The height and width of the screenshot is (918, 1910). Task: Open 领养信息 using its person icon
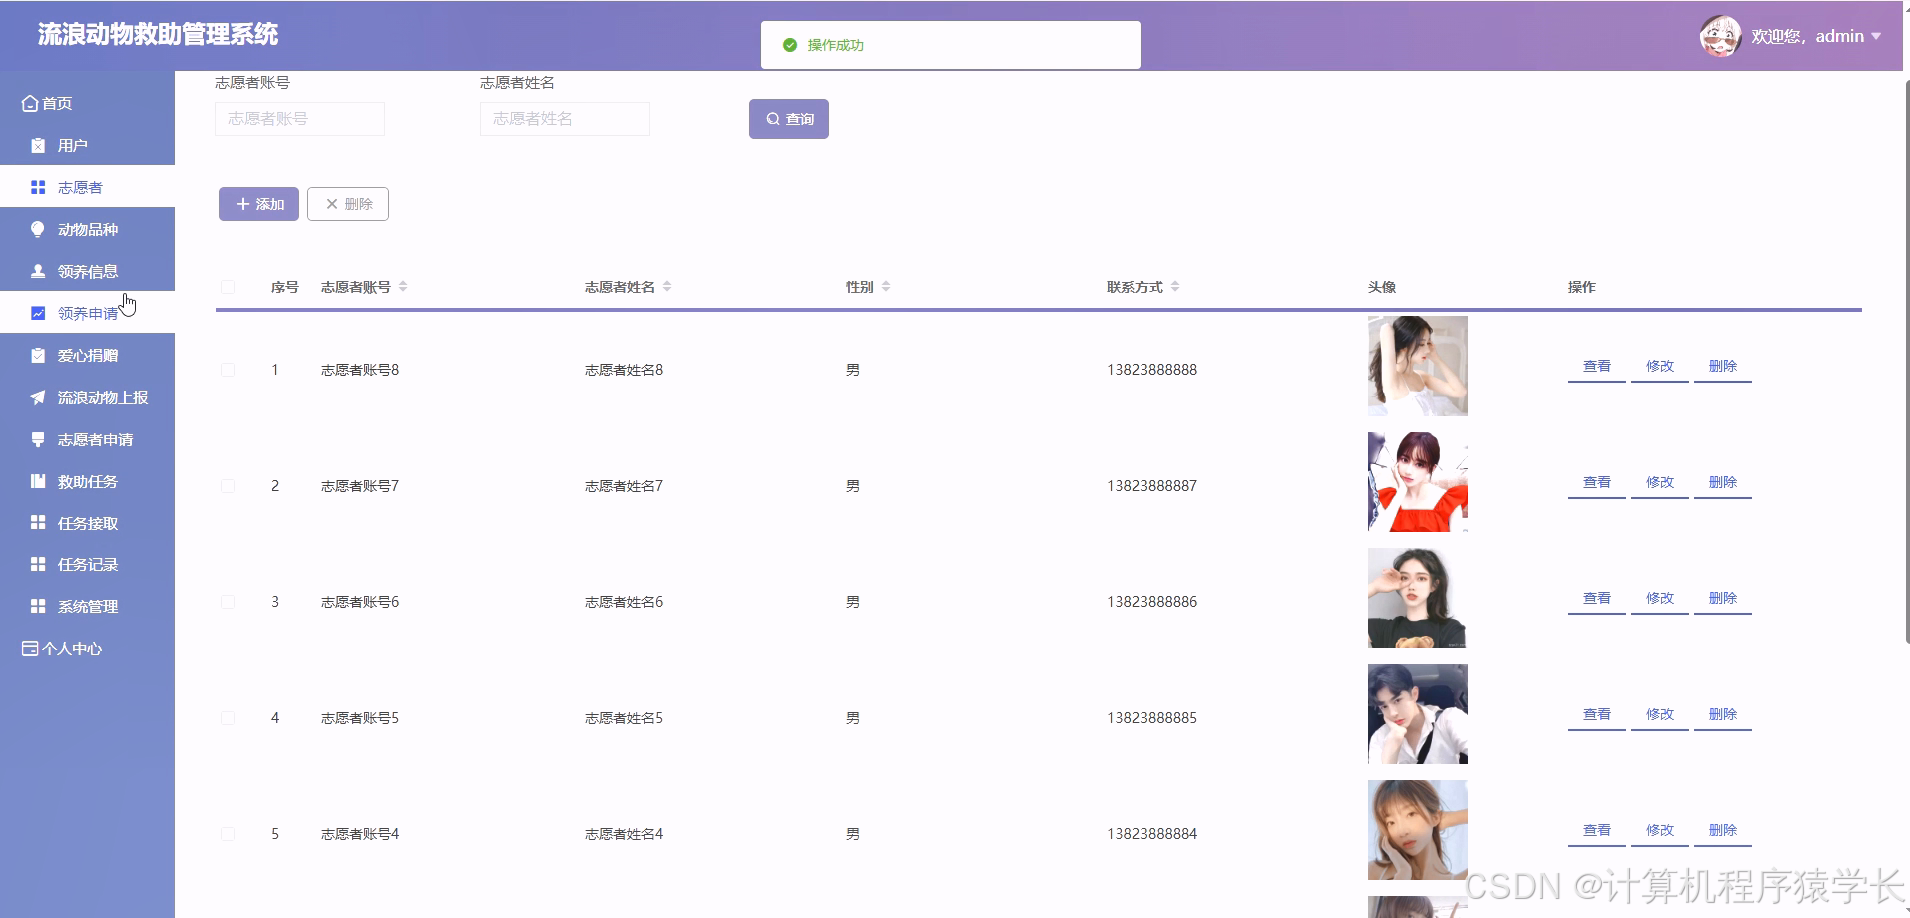coord(37,271)
